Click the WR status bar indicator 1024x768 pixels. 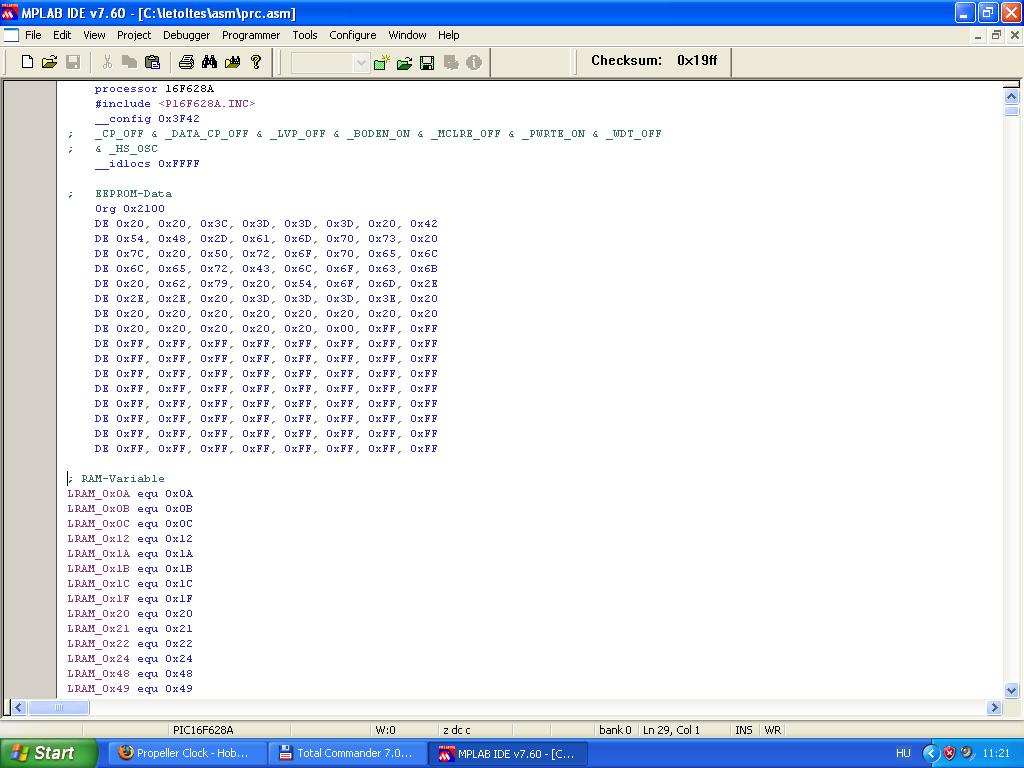(x=773, y=730)
